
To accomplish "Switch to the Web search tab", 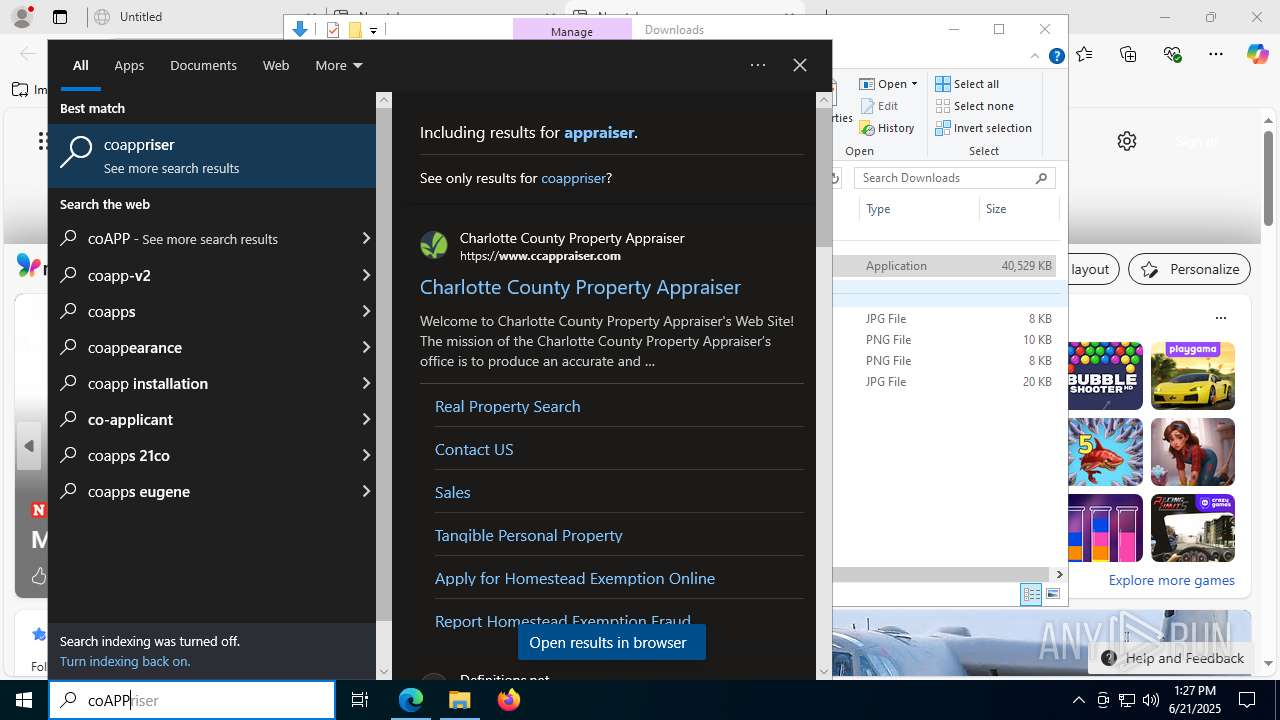I will pos(276,65).
